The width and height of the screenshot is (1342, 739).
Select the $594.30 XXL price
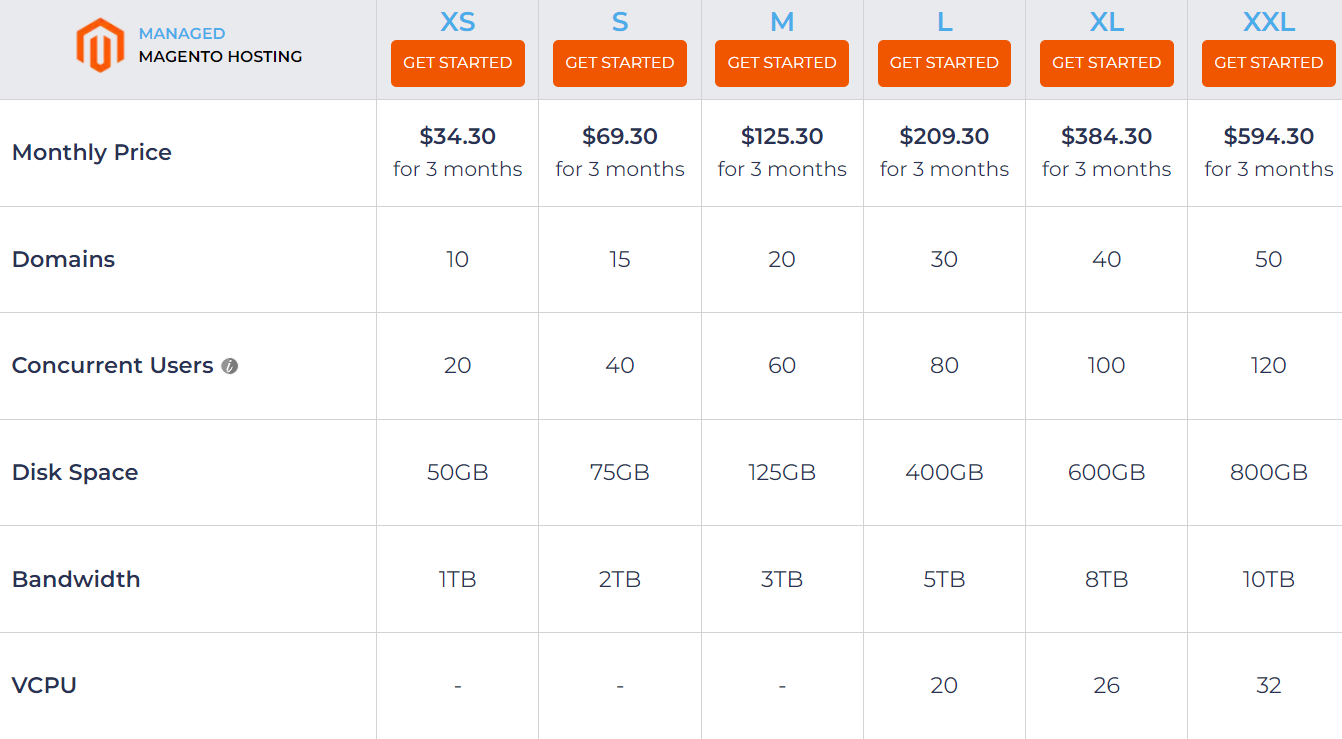coord(1268,136)
